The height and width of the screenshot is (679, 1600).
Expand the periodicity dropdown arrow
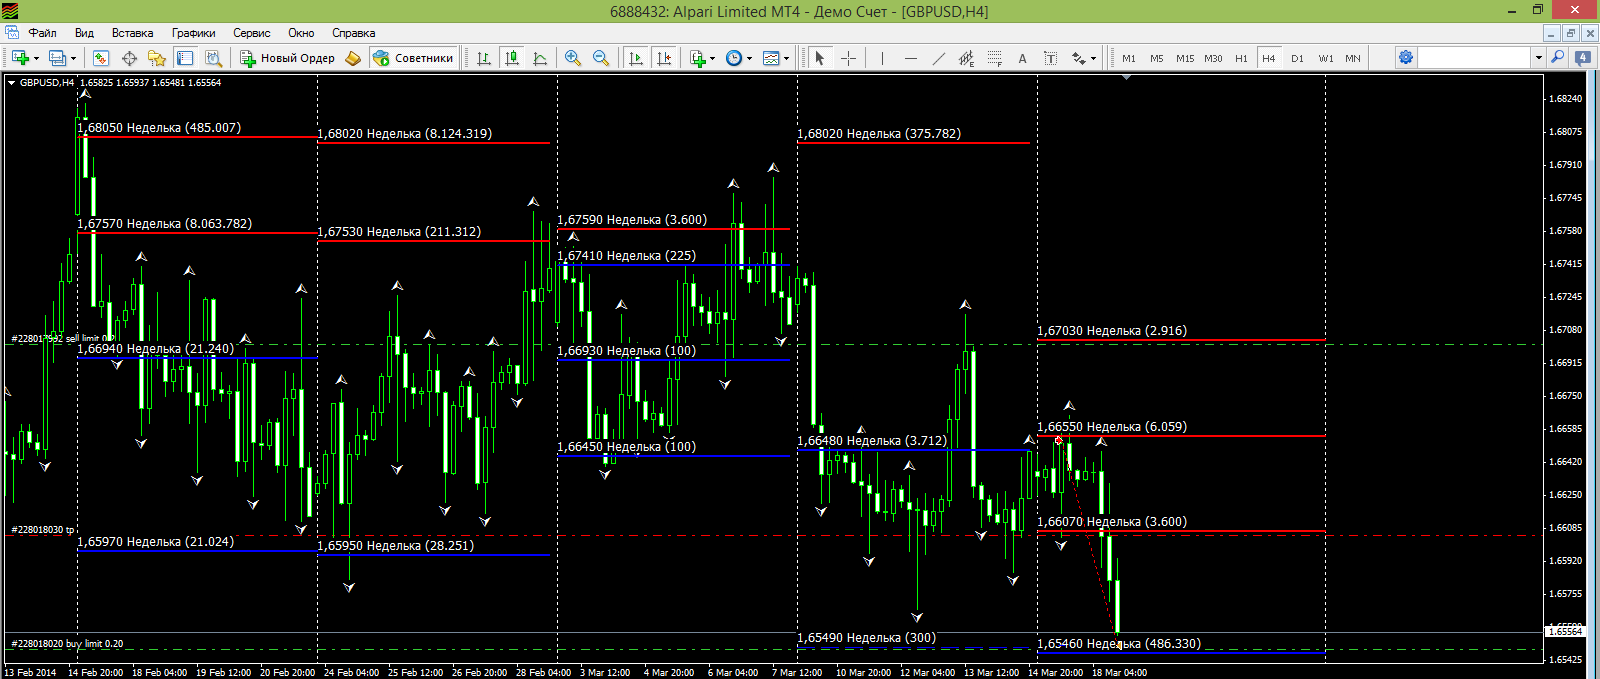[x=750, y=58]
